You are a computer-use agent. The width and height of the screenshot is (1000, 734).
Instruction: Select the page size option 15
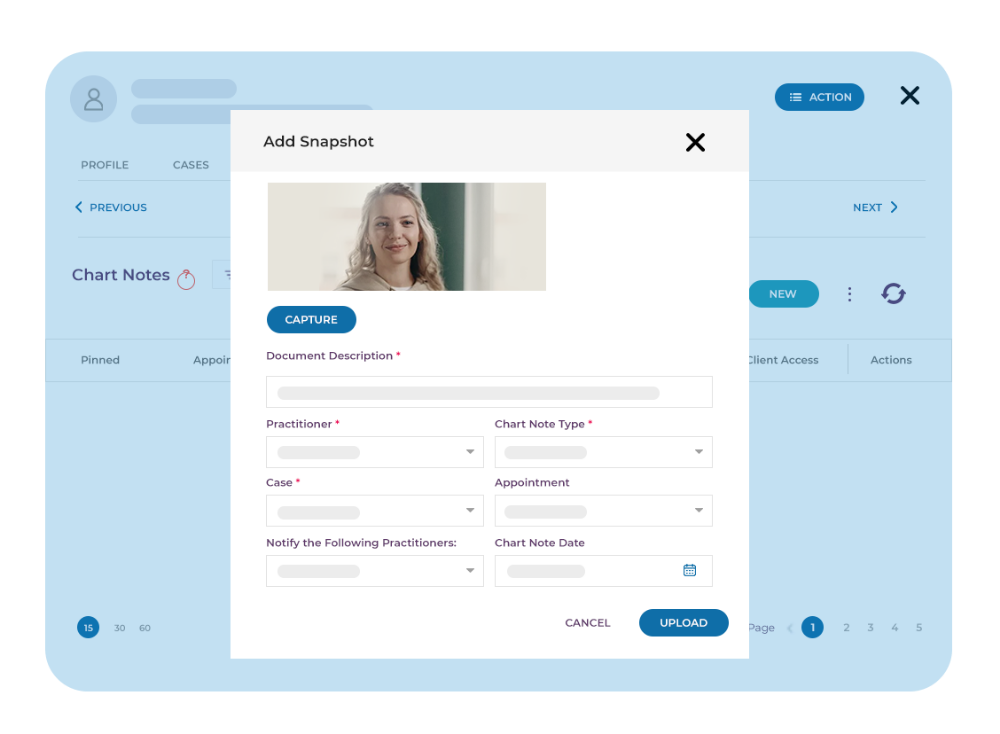[x=88, y=627]
